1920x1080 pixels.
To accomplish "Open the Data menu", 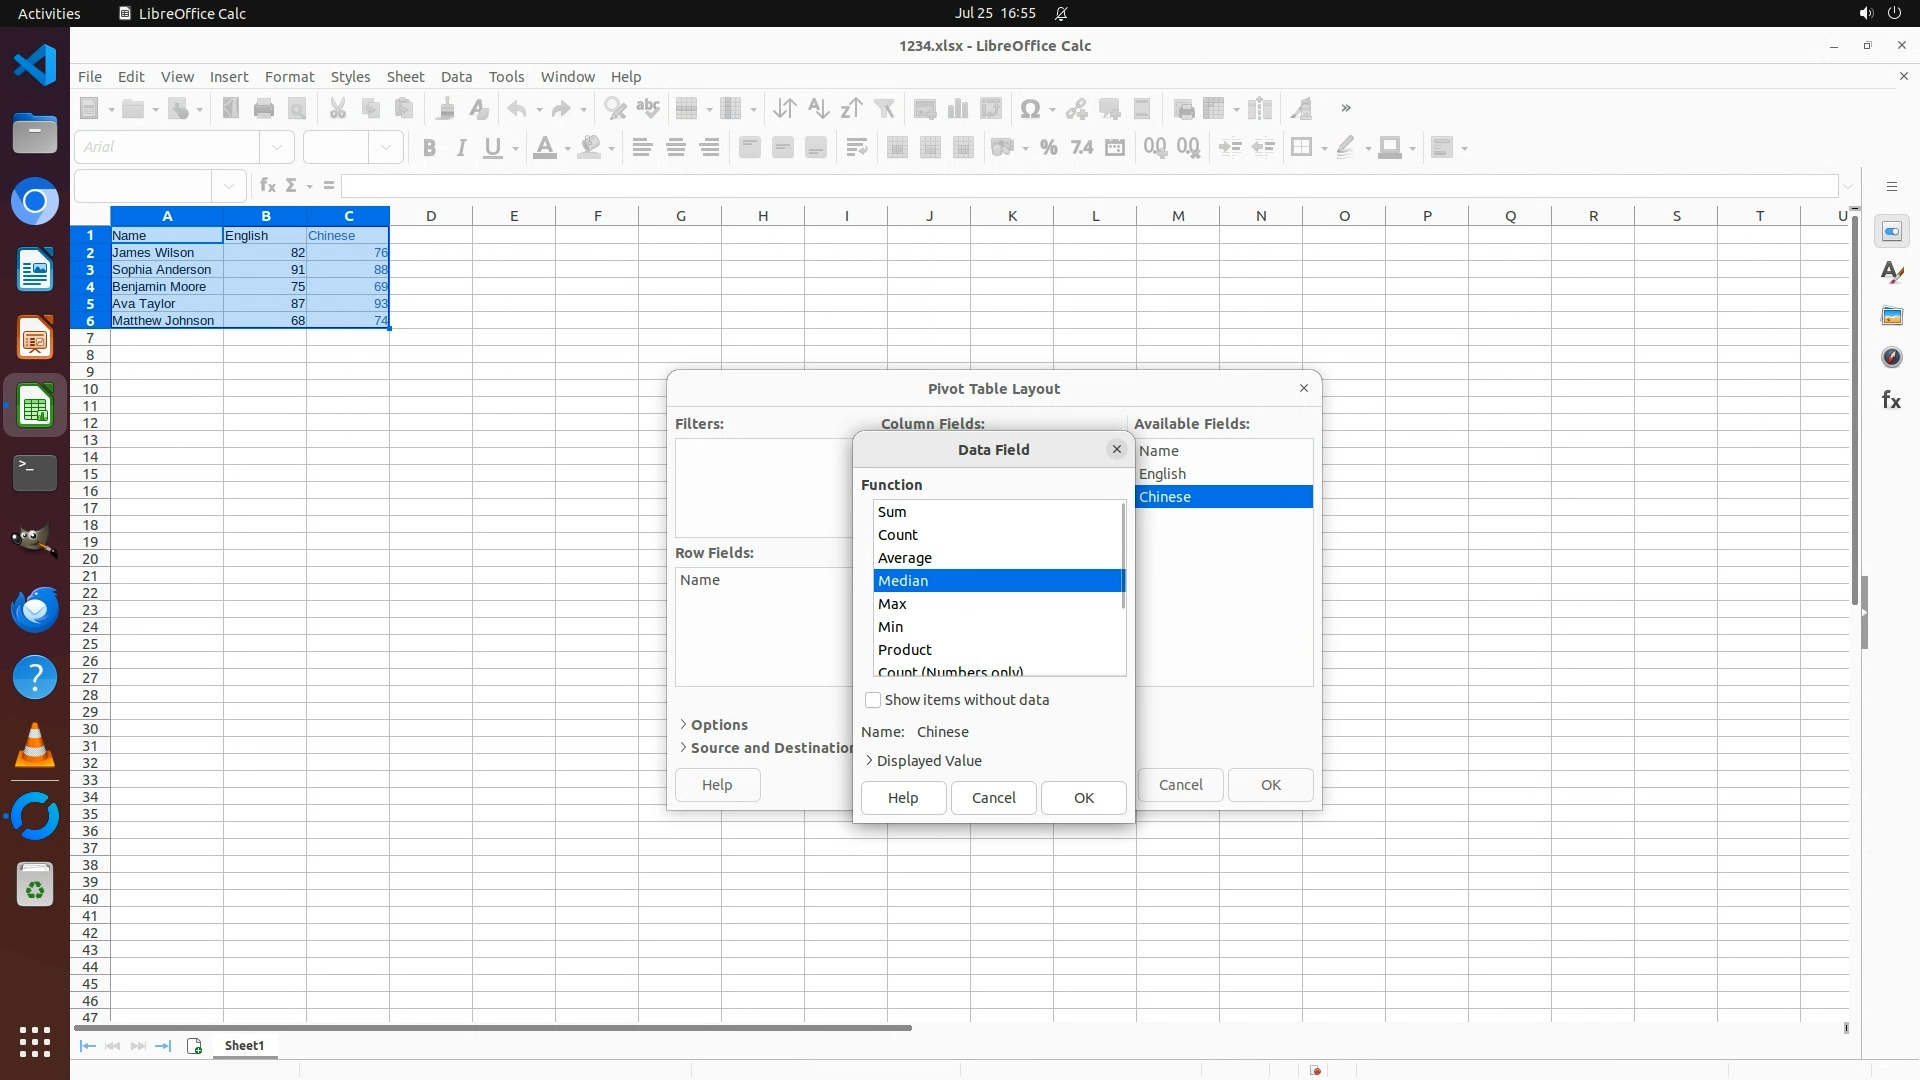I will point(456,77).
